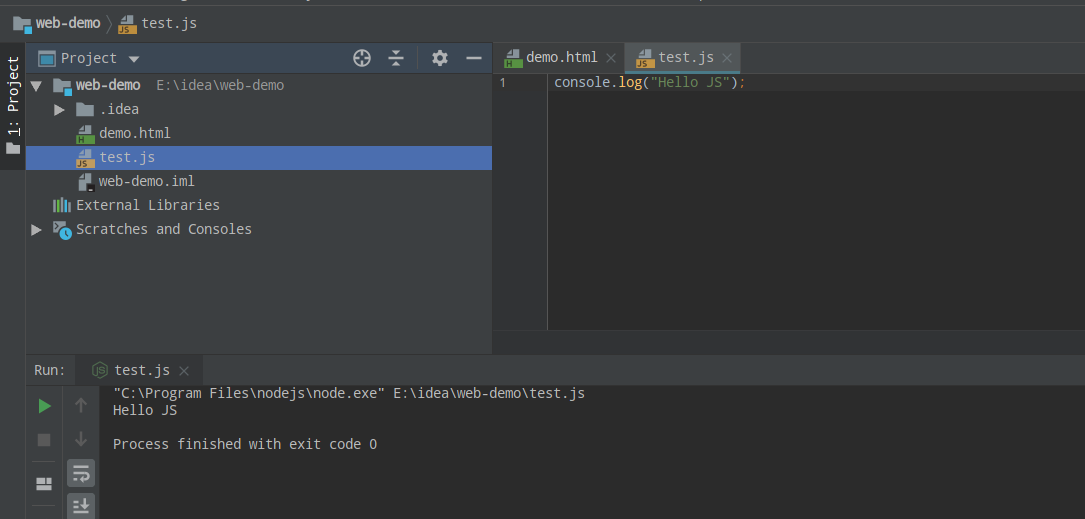Viewport: 1085px width, 519px height.
Task: Close the demo.html editor tab
Action: coord(610,58)
